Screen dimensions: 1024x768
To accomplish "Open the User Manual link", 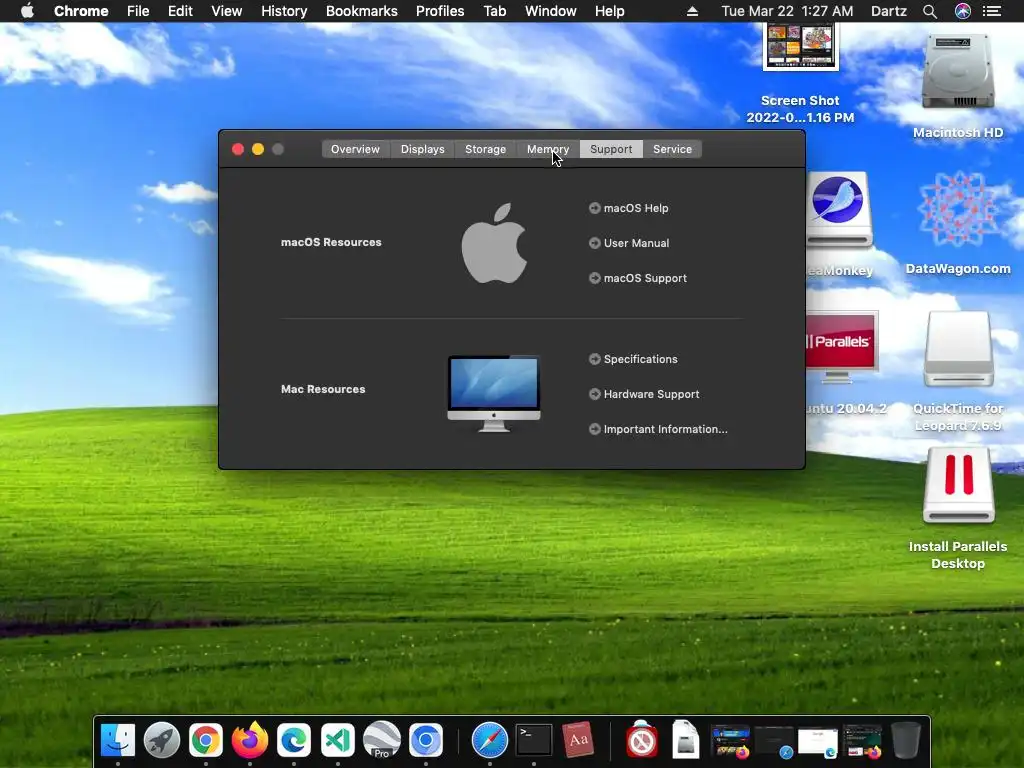I will [629, 243].
